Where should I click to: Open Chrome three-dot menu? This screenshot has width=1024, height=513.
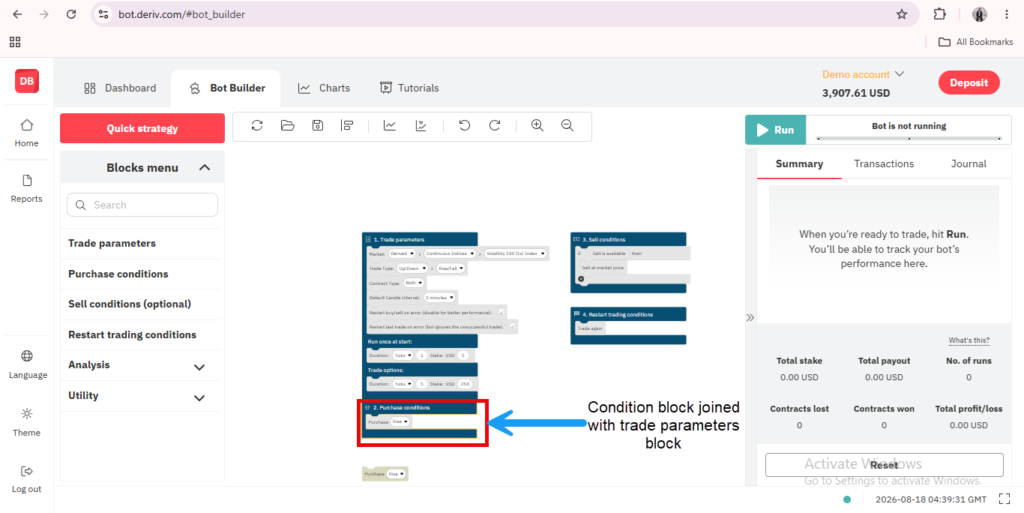tap(1007, 14)
